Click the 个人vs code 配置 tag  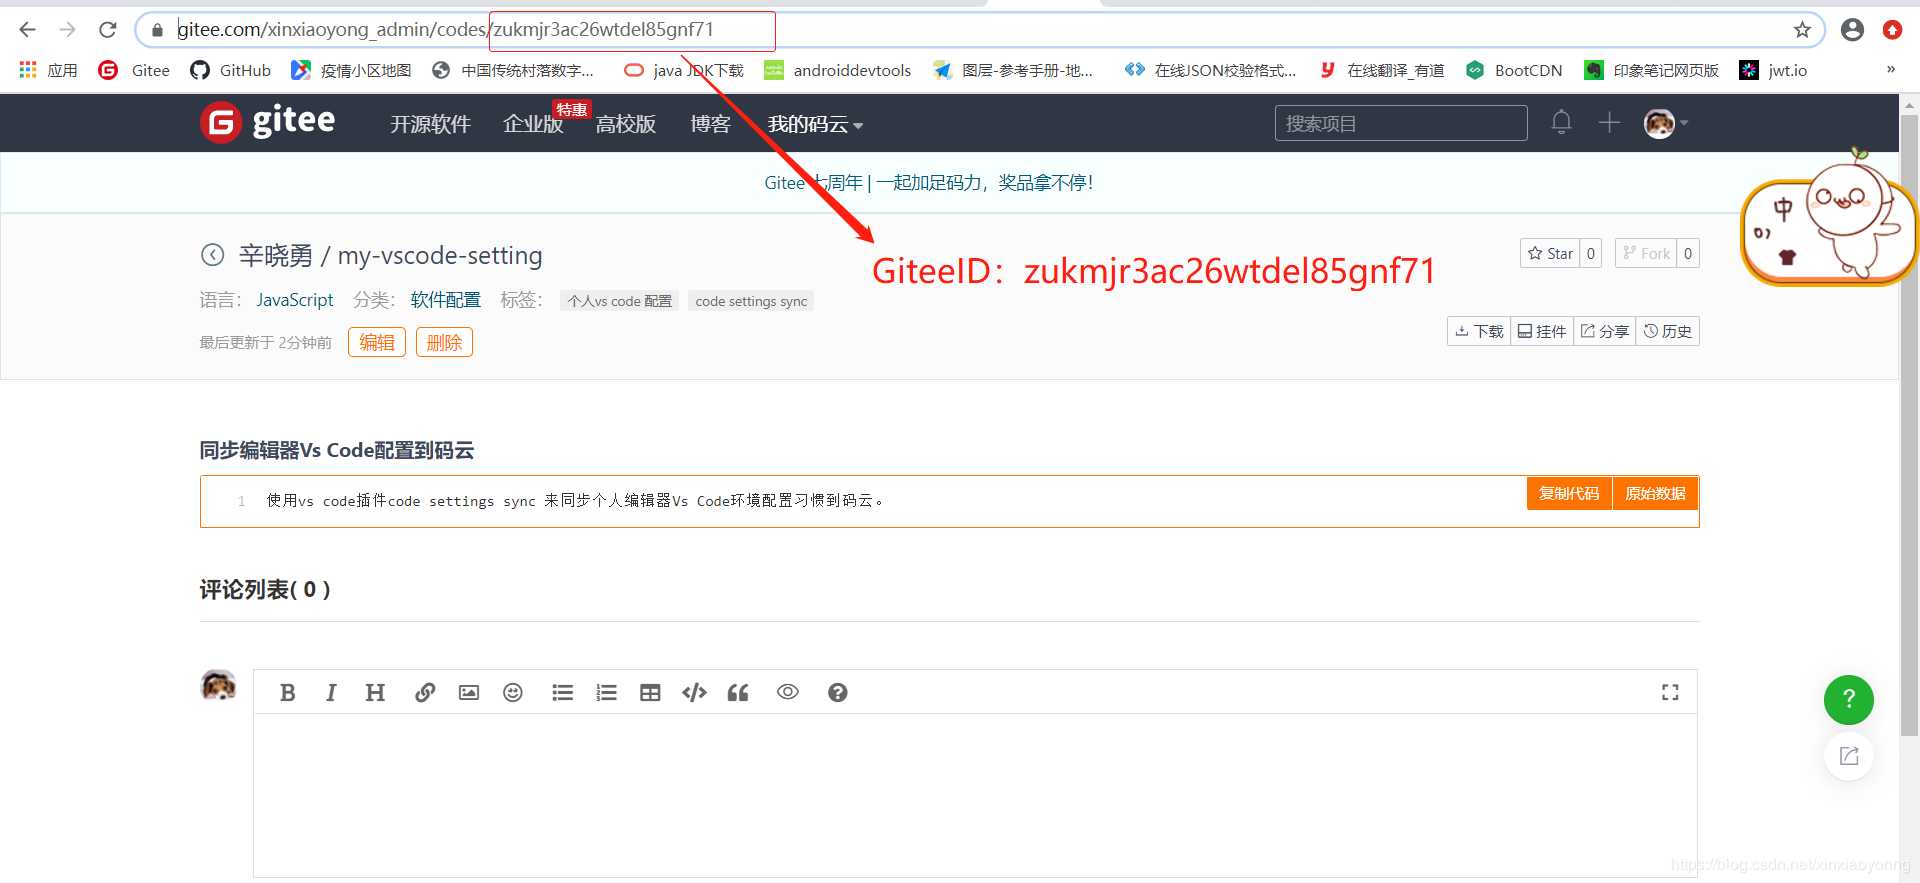619,301
